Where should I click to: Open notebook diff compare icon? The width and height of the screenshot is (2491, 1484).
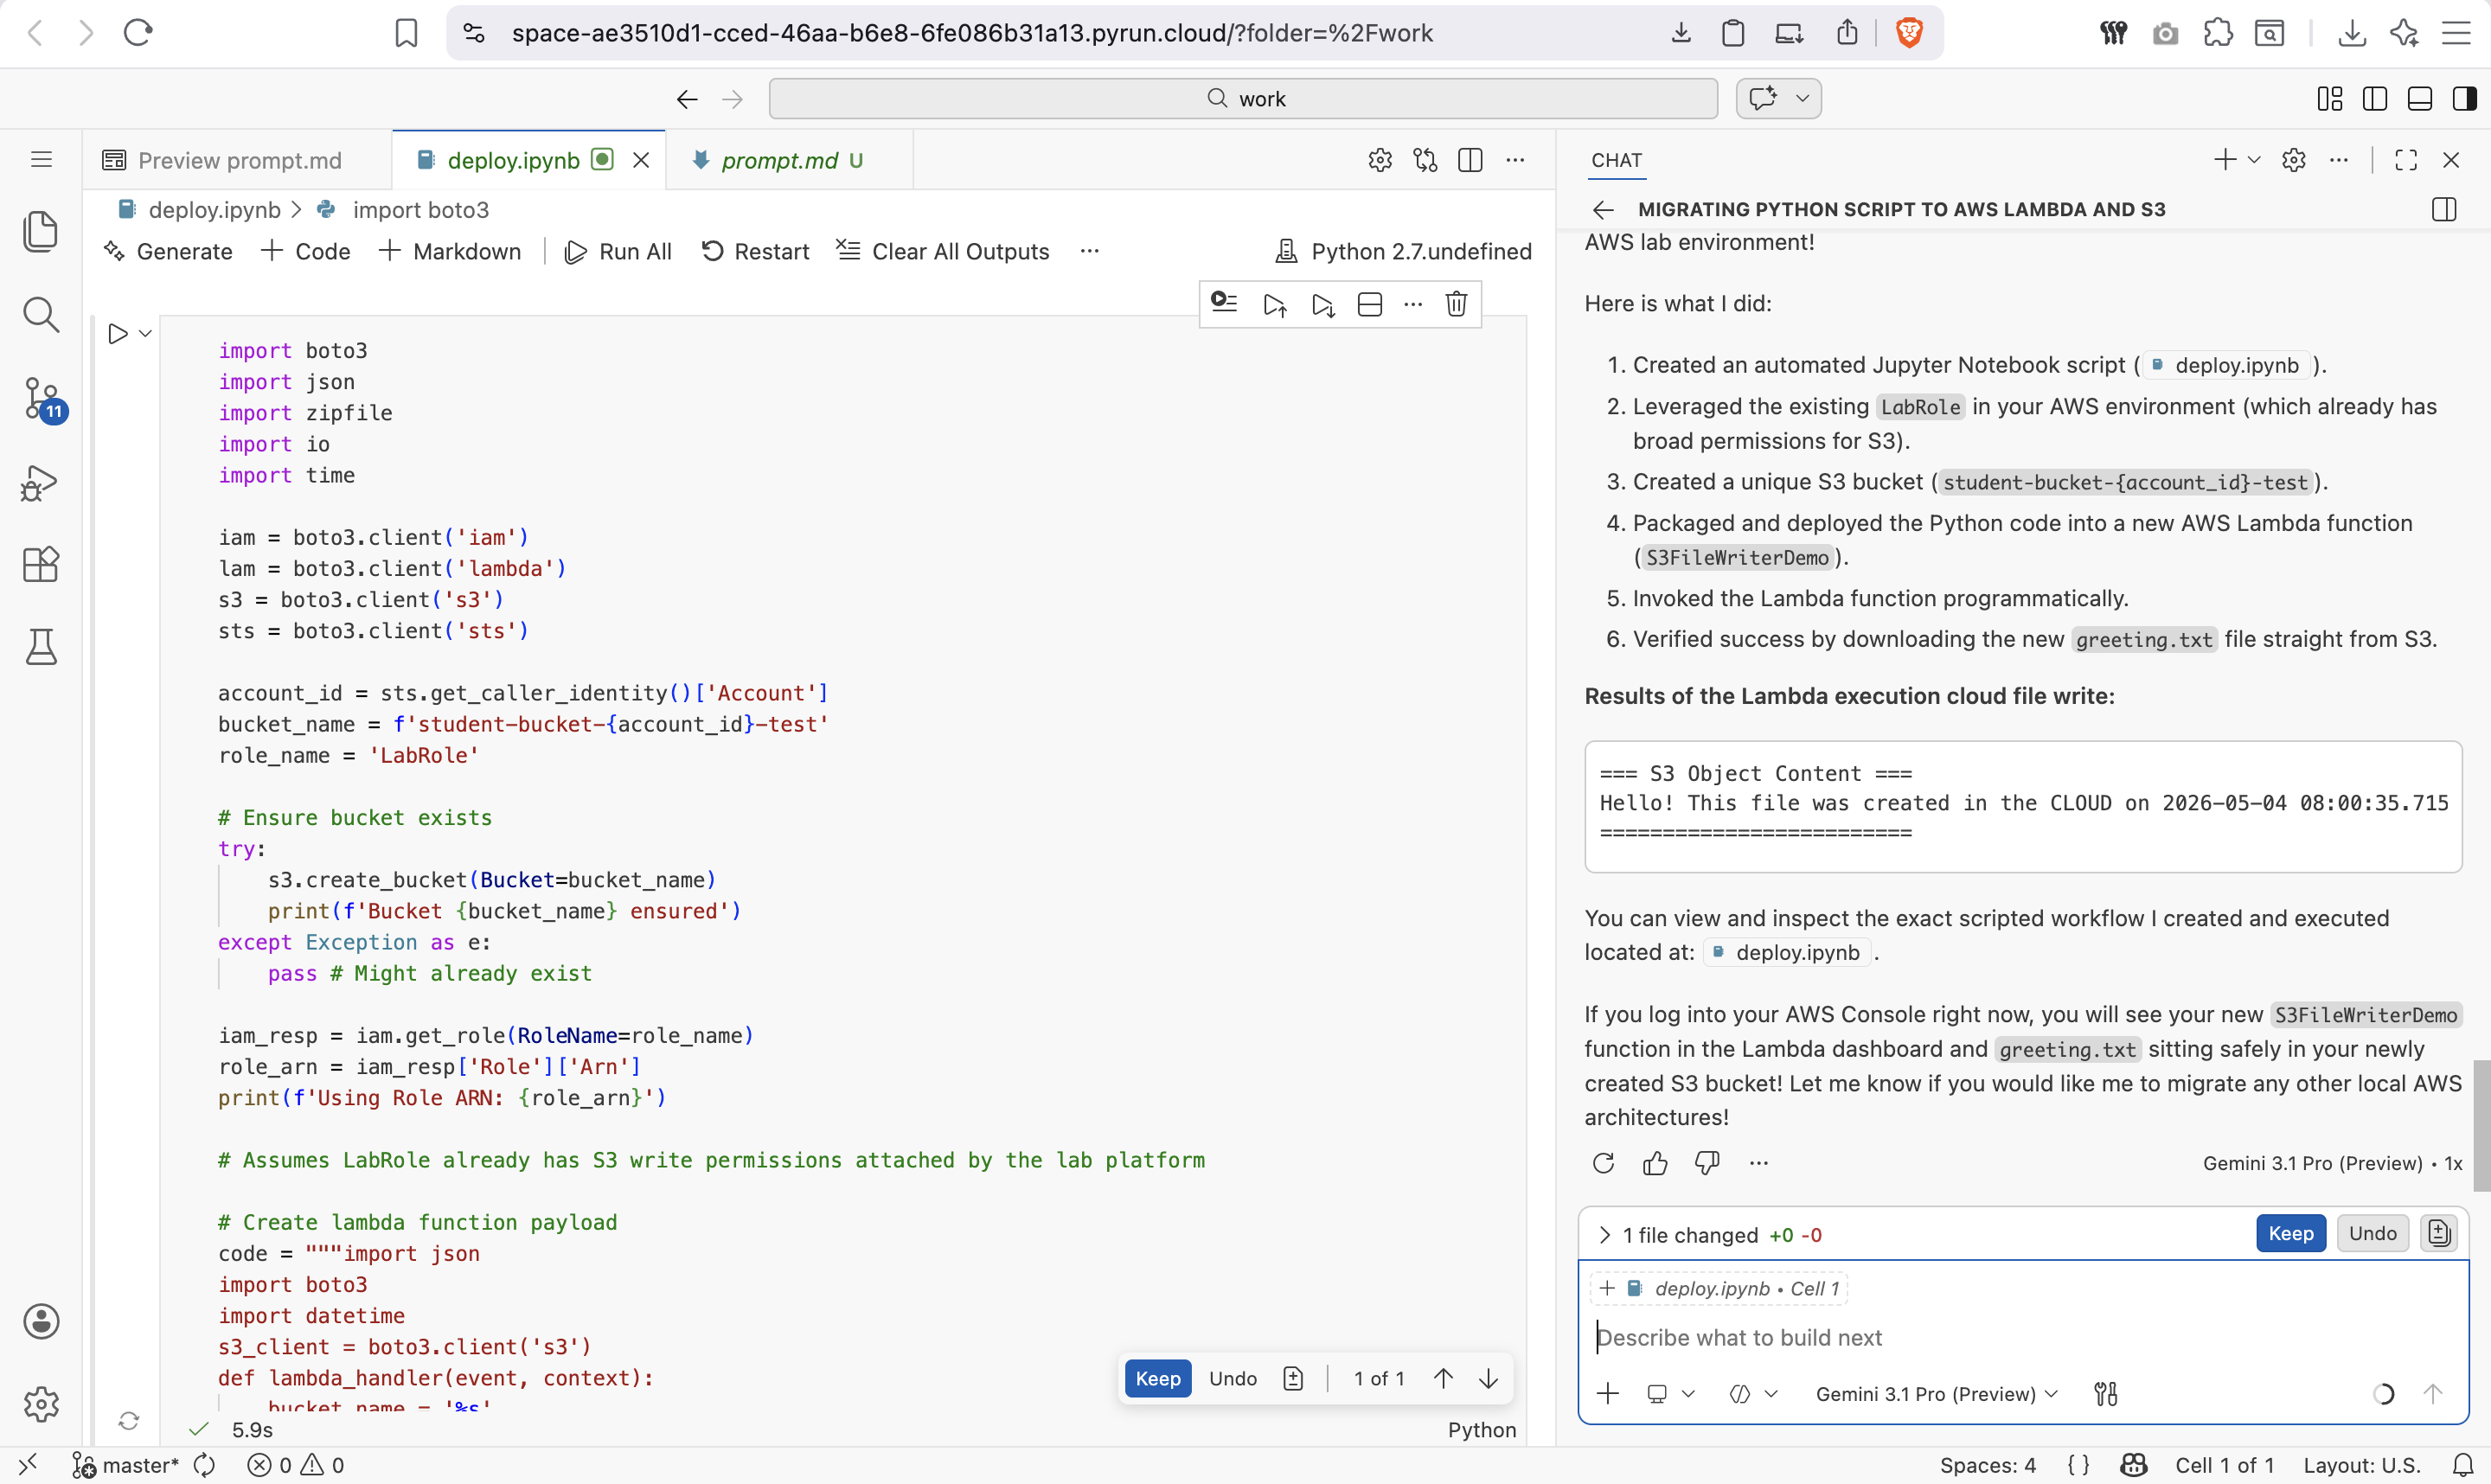(1425, 160)
